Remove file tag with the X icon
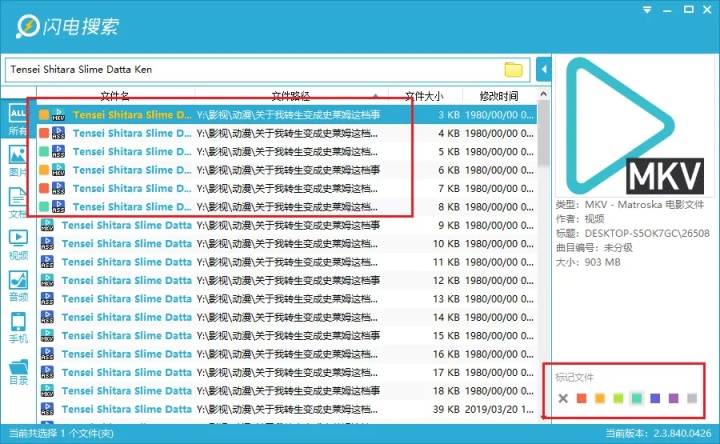The width and height of the screenshot is (720, 444). coord(563,398)
